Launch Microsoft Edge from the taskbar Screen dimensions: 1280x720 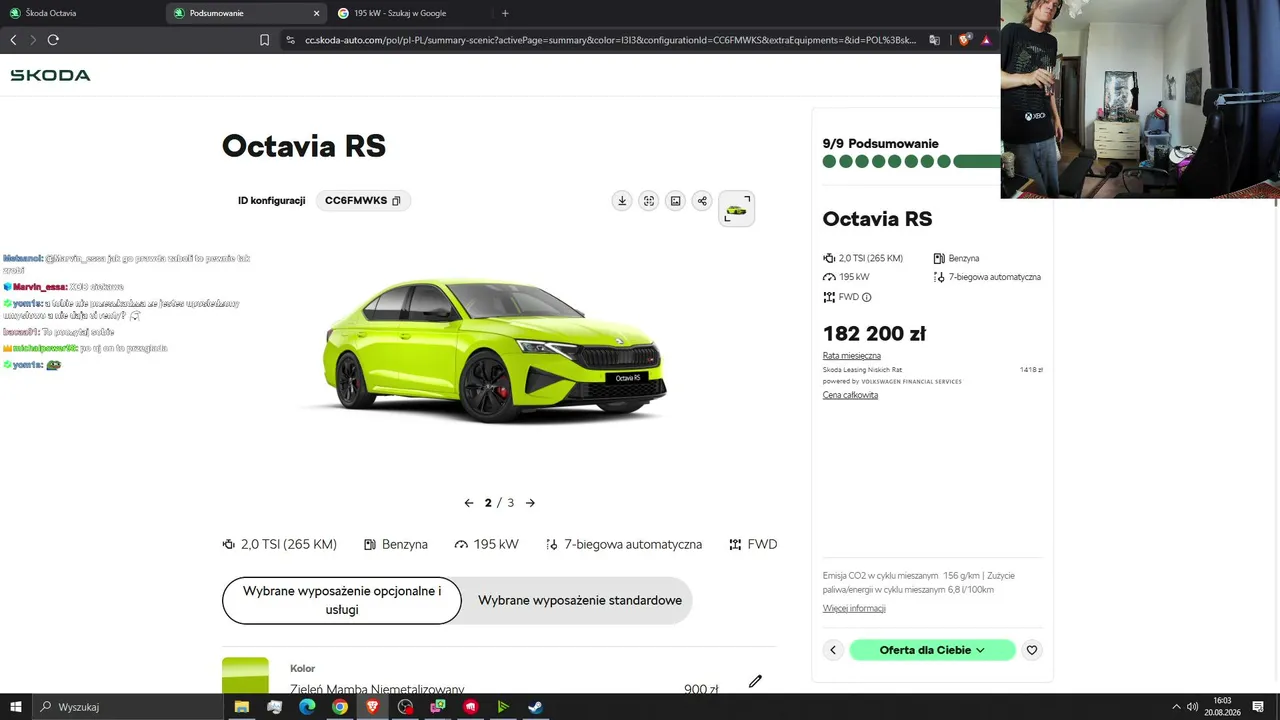pos(307,707)
